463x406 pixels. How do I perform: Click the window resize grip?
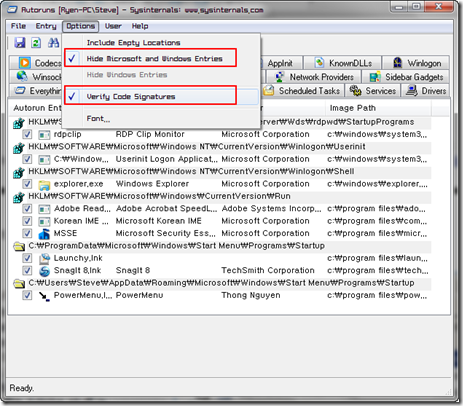(x=447, y=391)
